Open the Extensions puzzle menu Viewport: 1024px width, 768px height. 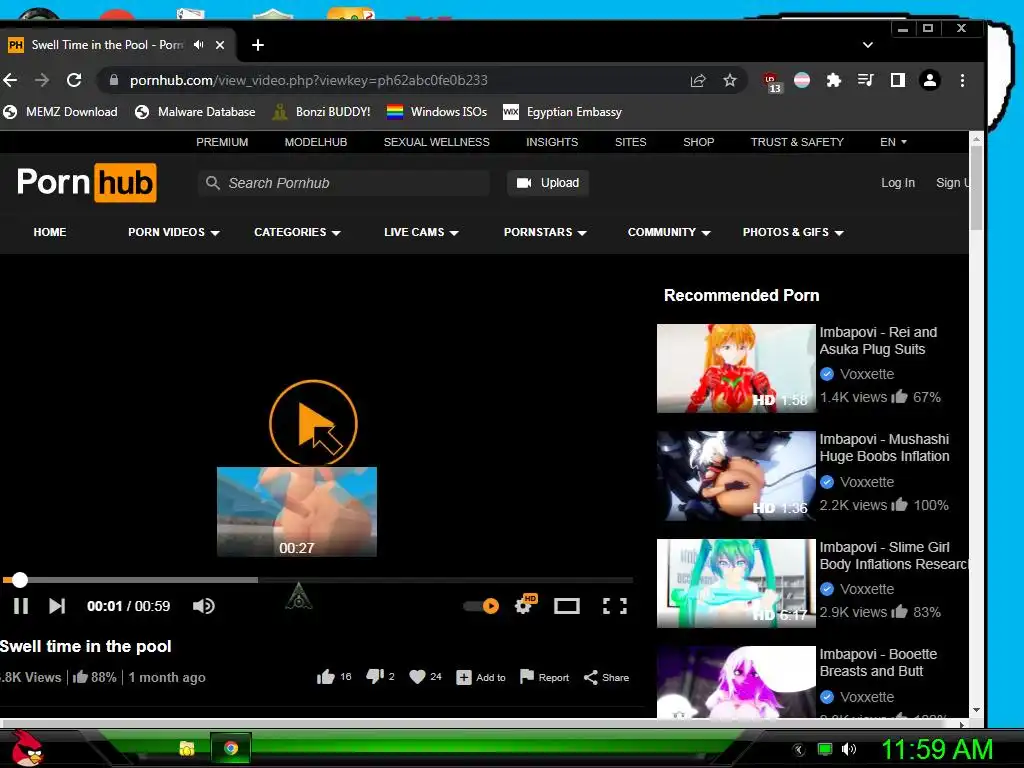click(x=833, y=80)
